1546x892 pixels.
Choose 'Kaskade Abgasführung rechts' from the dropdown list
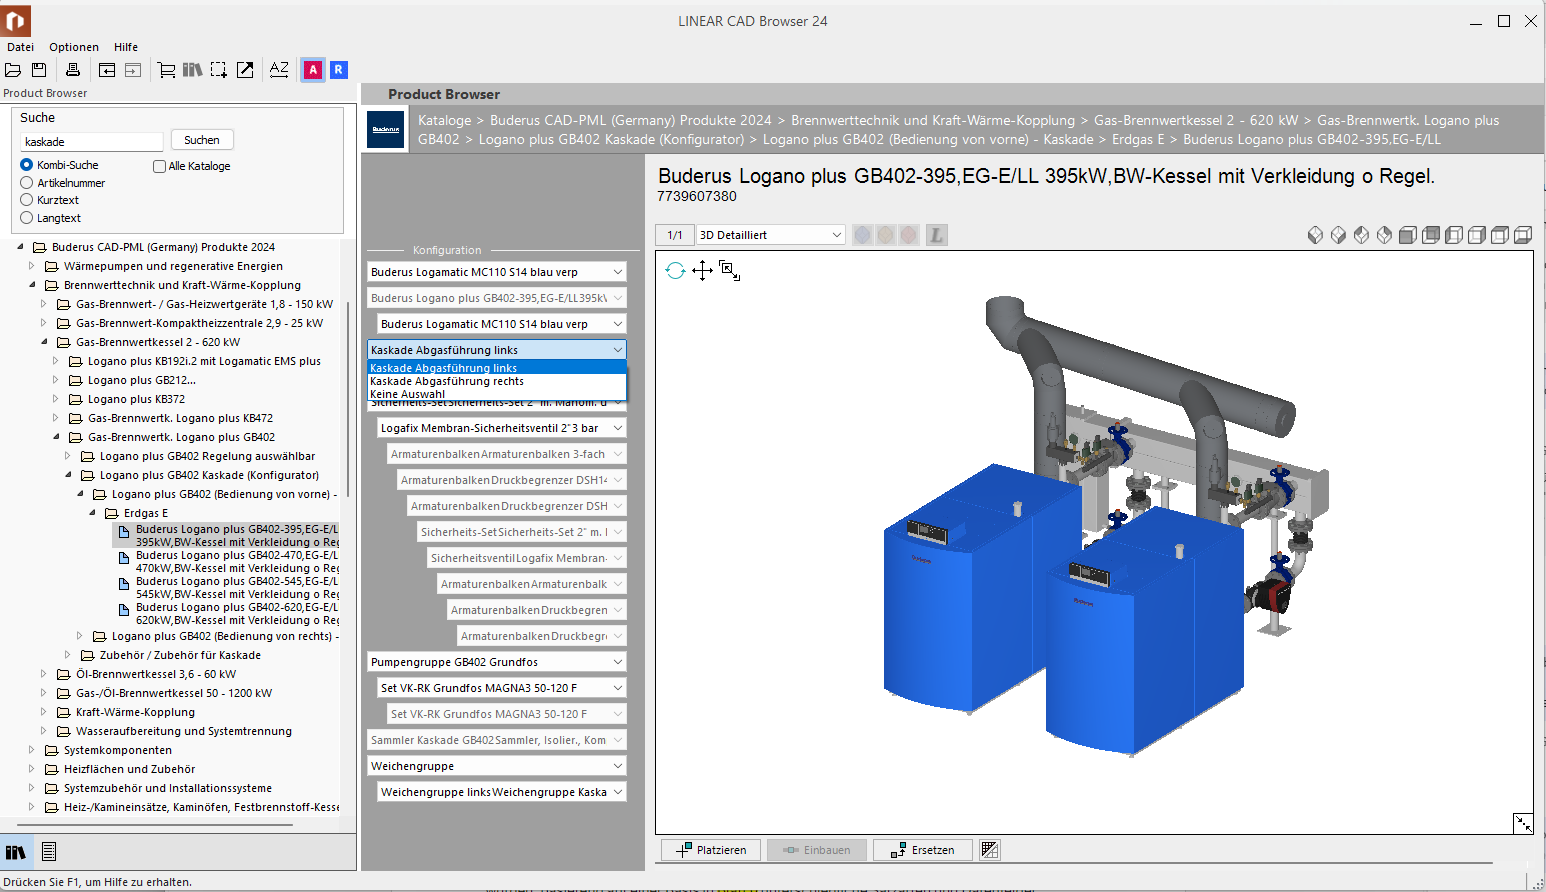tap(447, 381)
